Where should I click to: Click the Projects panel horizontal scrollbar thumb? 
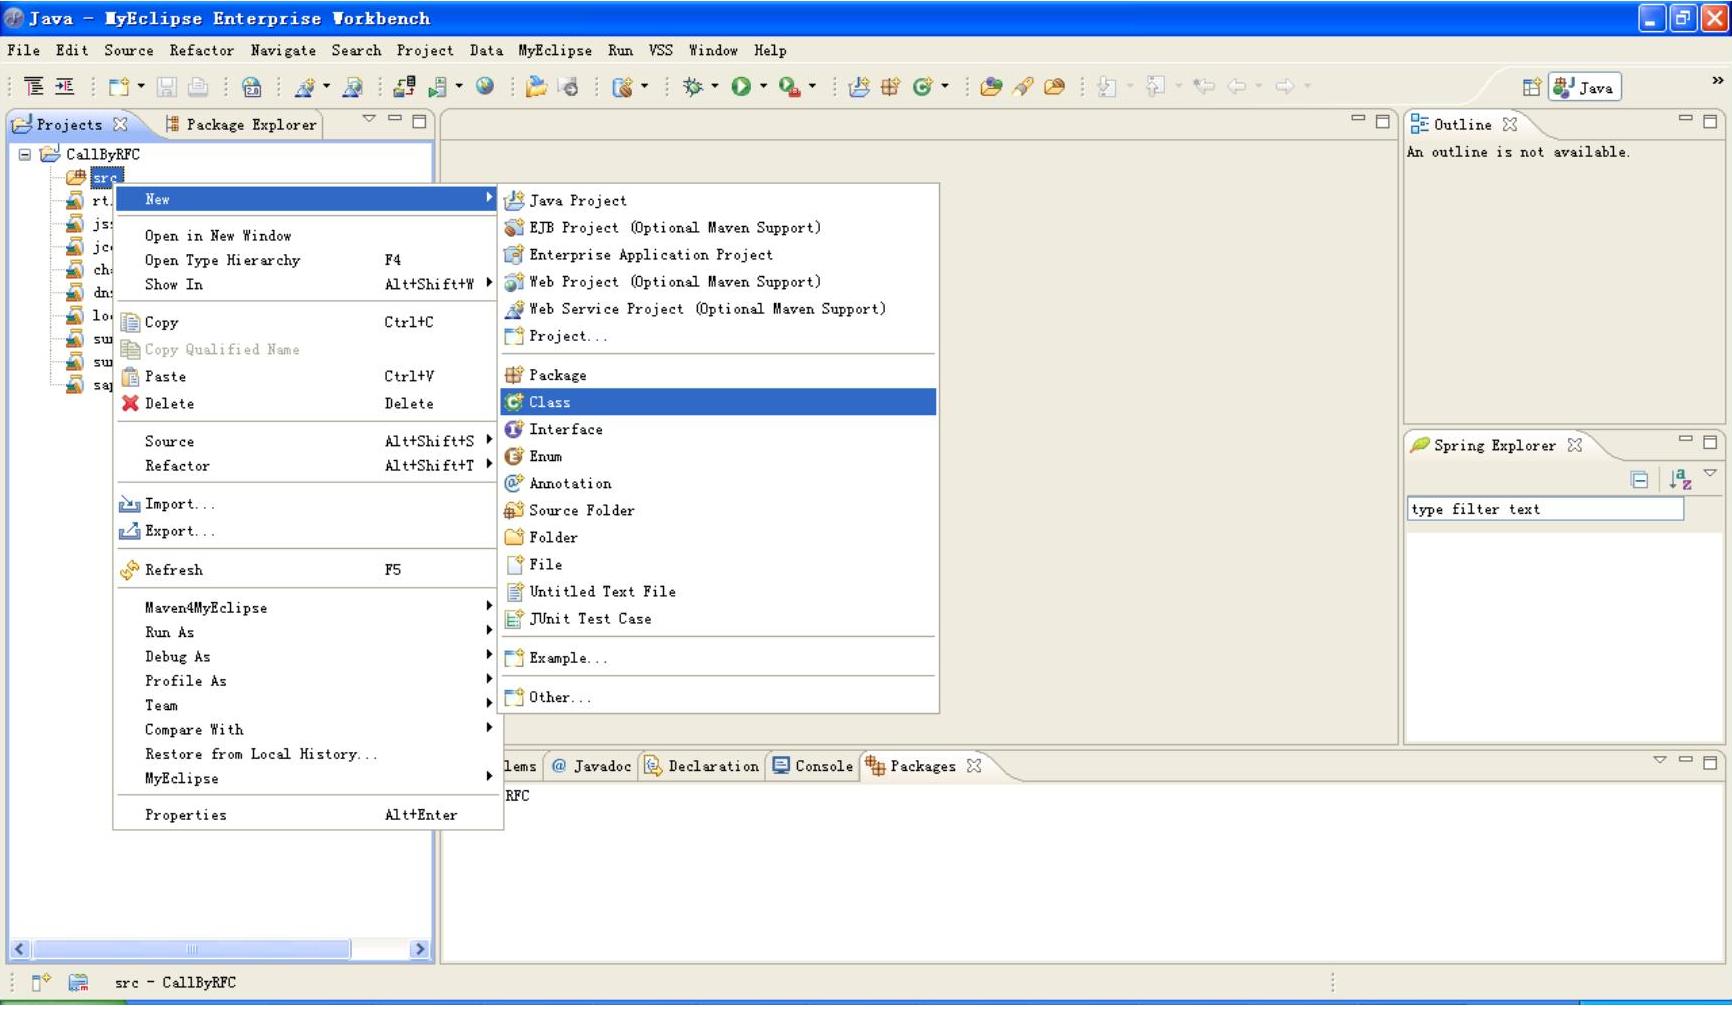point(191,949)
